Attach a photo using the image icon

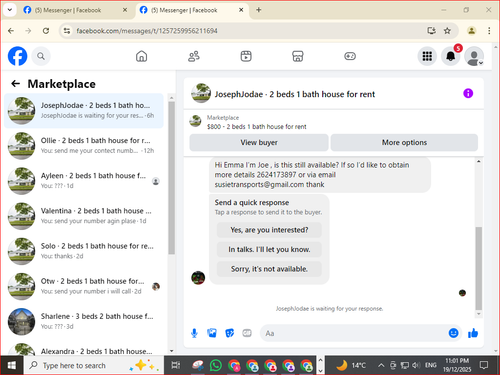[x=212, y=333]
